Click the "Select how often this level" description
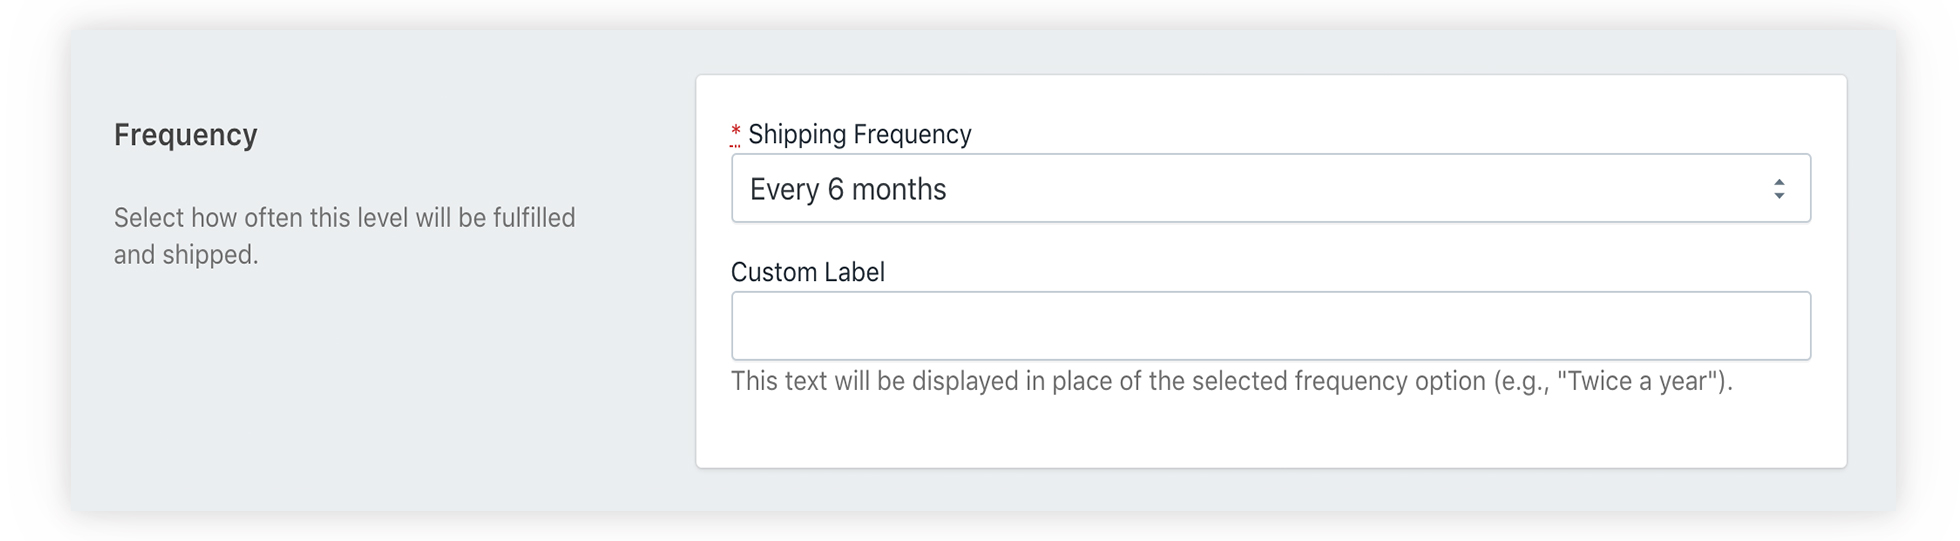 tap(344, 218)
